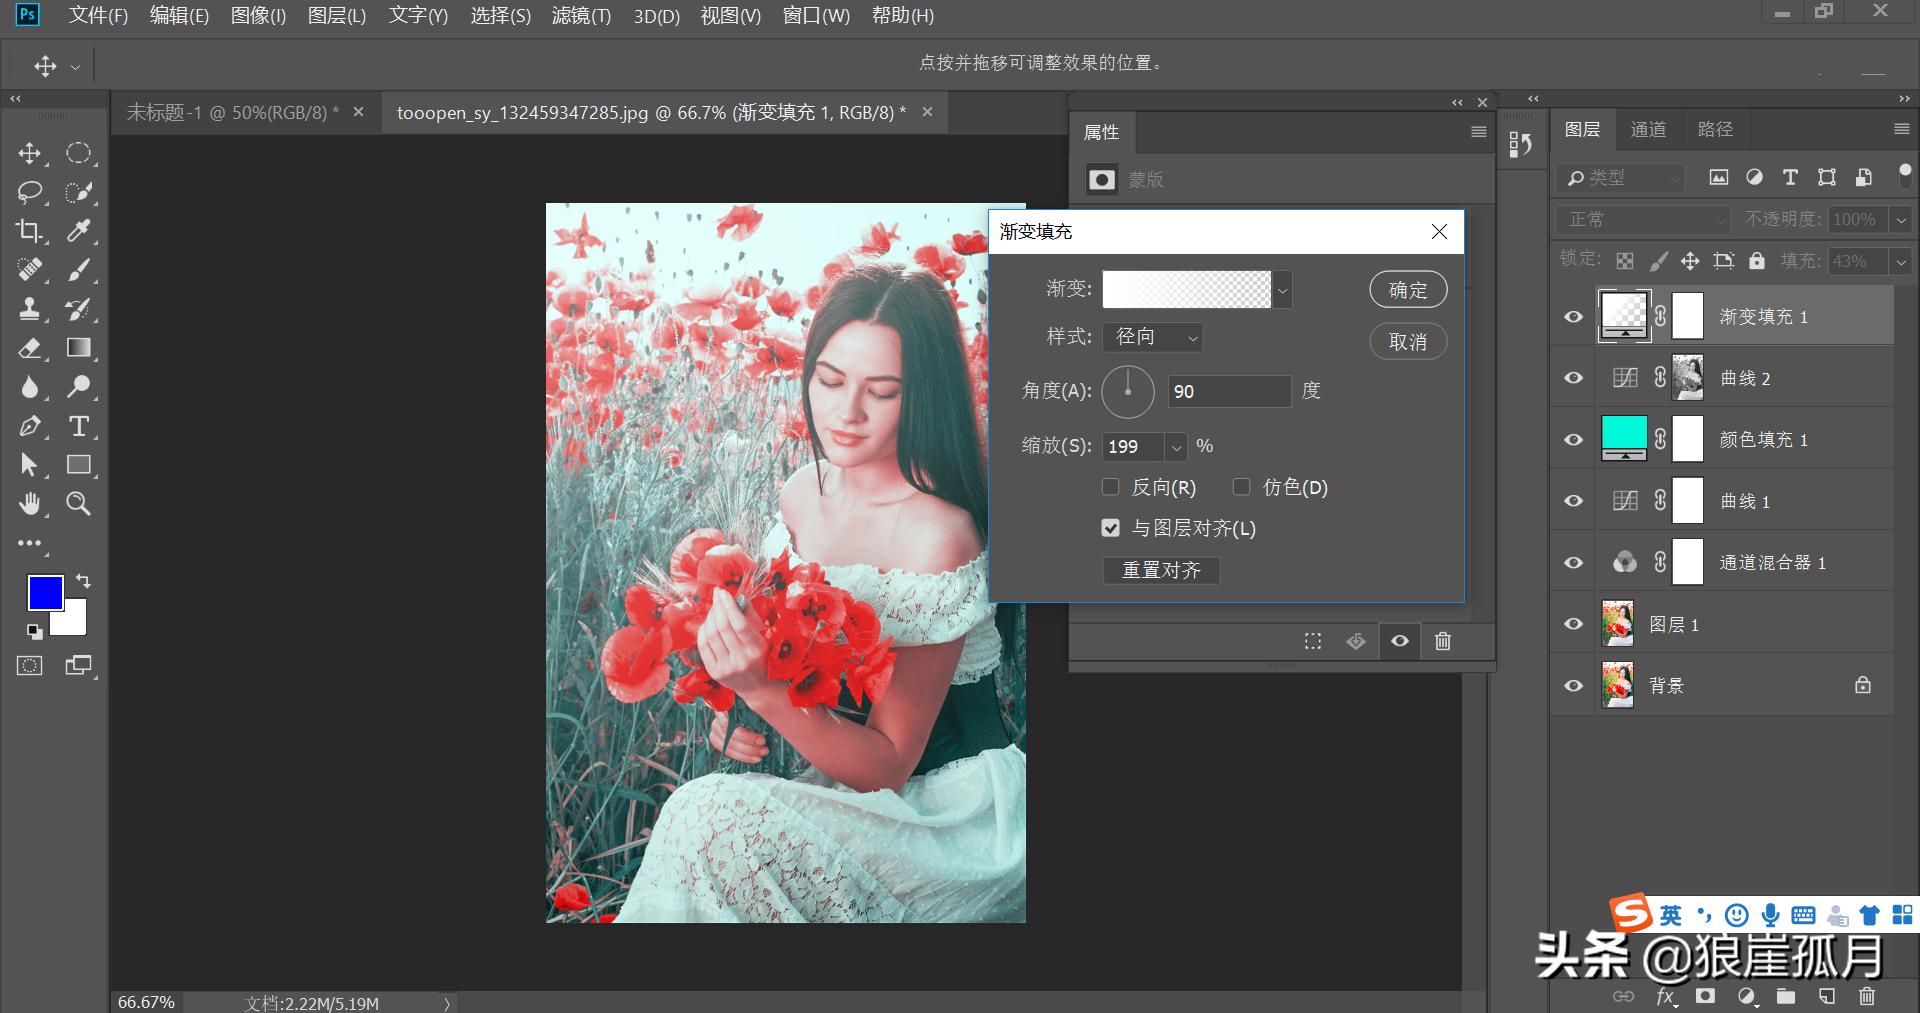Click the Add layer mask icon at panel bottom
The image size is (1920, 1013).
(1707, 996)
